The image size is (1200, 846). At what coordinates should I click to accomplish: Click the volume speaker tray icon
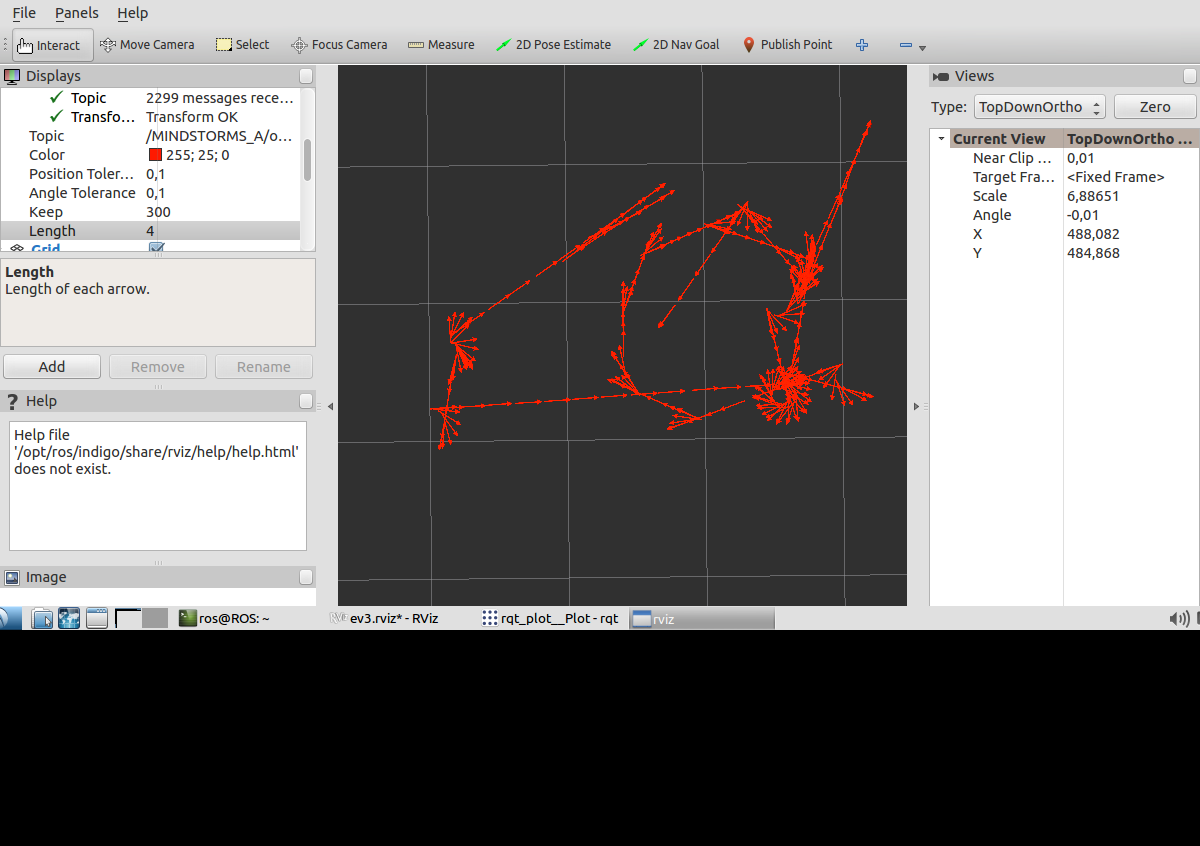(1179, 618)
